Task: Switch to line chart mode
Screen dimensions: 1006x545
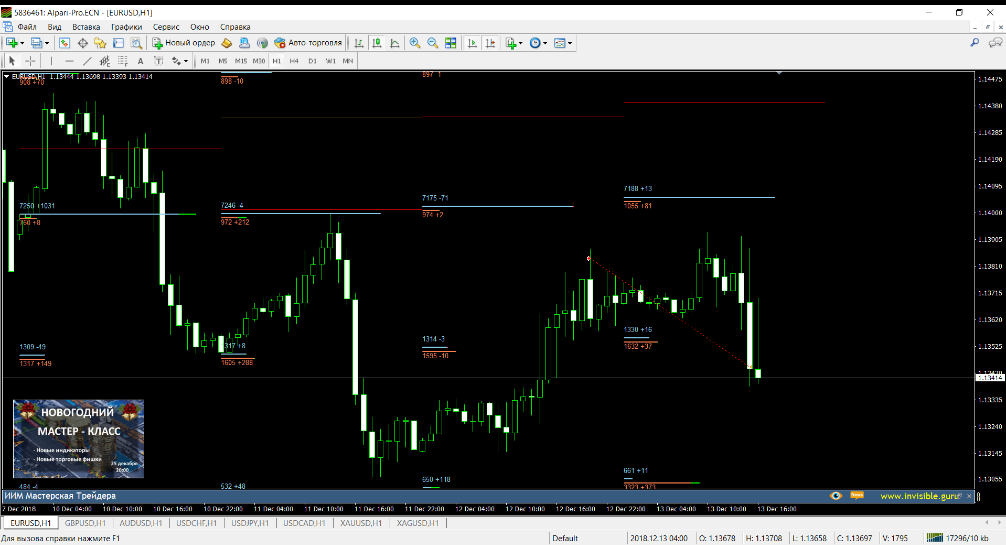Action: pos(395,43)
